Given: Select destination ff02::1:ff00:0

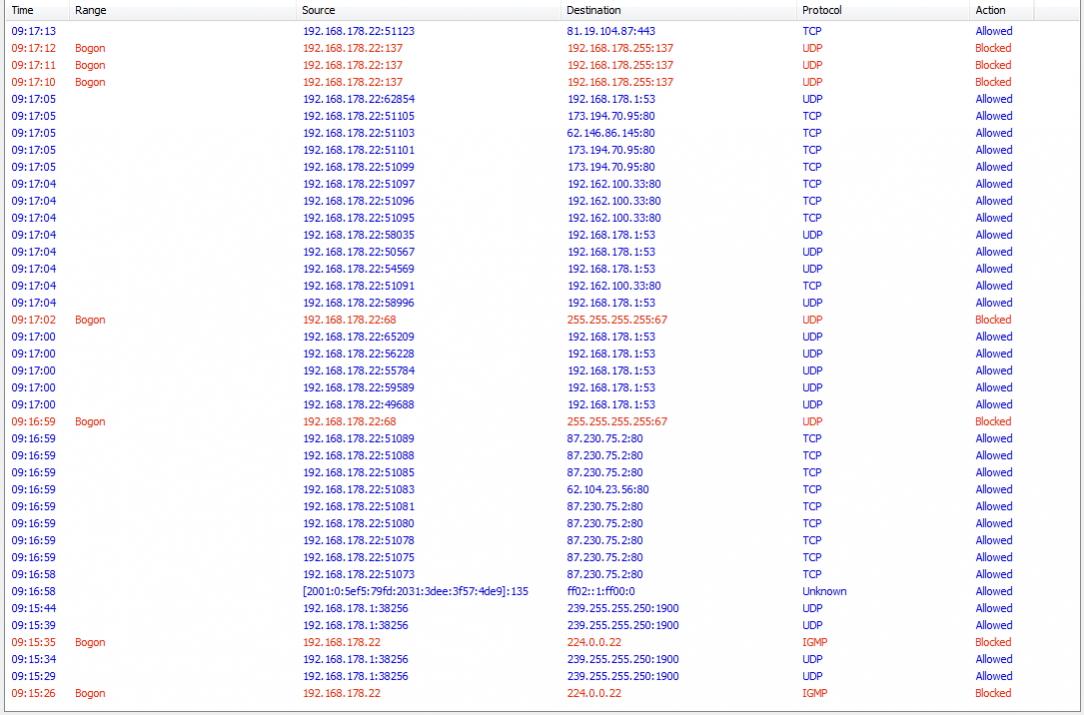Looking at the screenshot, I should point(601,591).
